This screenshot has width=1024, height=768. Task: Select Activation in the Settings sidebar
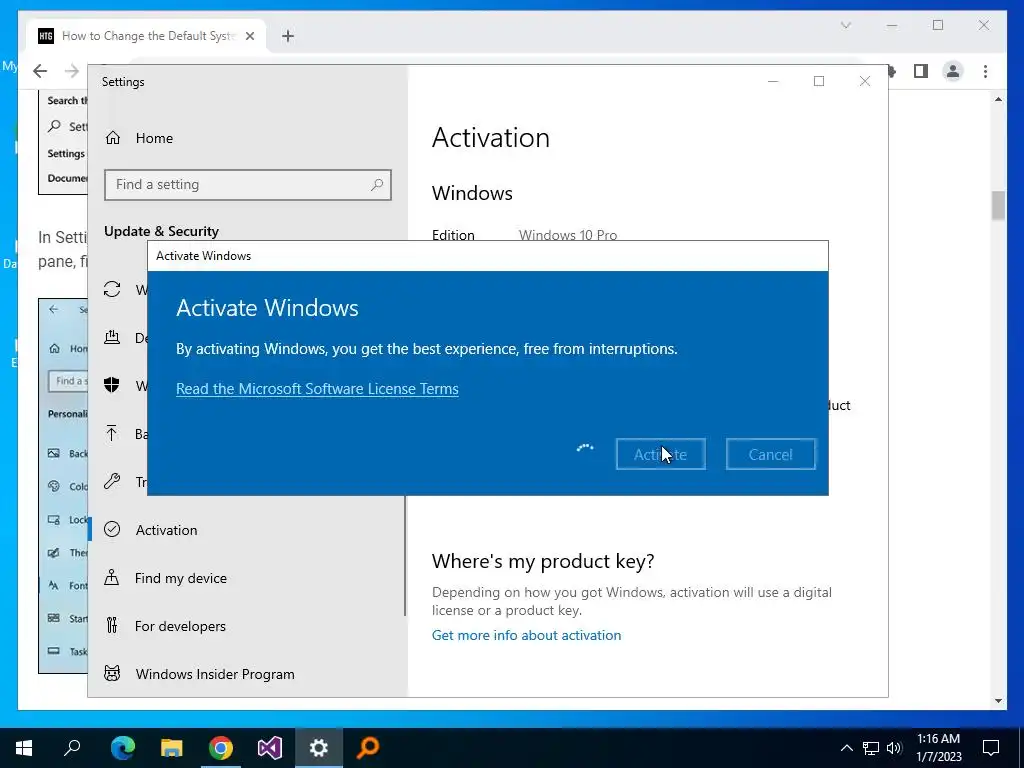click(x=167, y=530)
